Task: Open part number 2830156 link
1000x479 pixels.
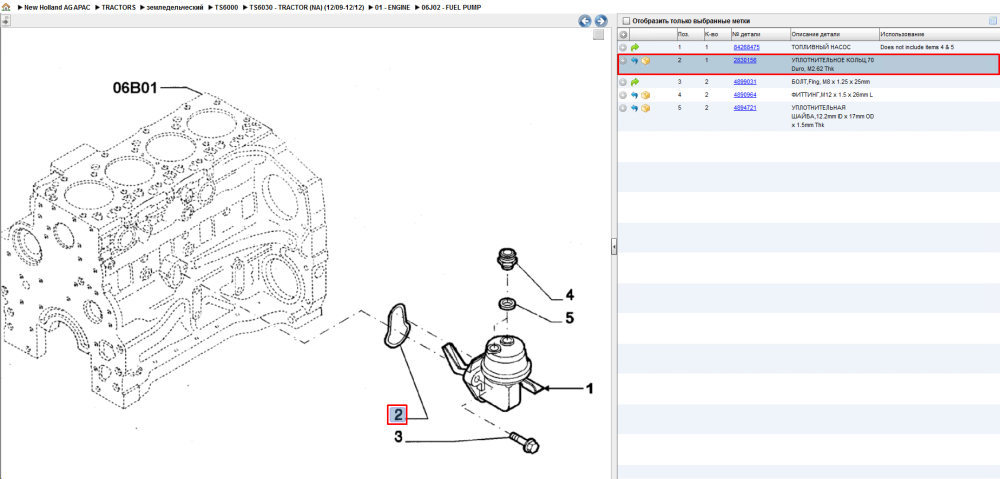Action: pyautogui.click(x=745, y=60)
